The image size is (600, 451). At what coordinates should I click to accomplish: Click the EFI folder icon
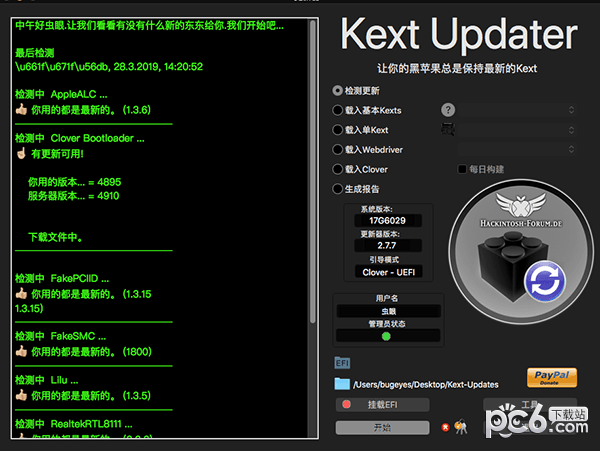click(x=342, y=363)
